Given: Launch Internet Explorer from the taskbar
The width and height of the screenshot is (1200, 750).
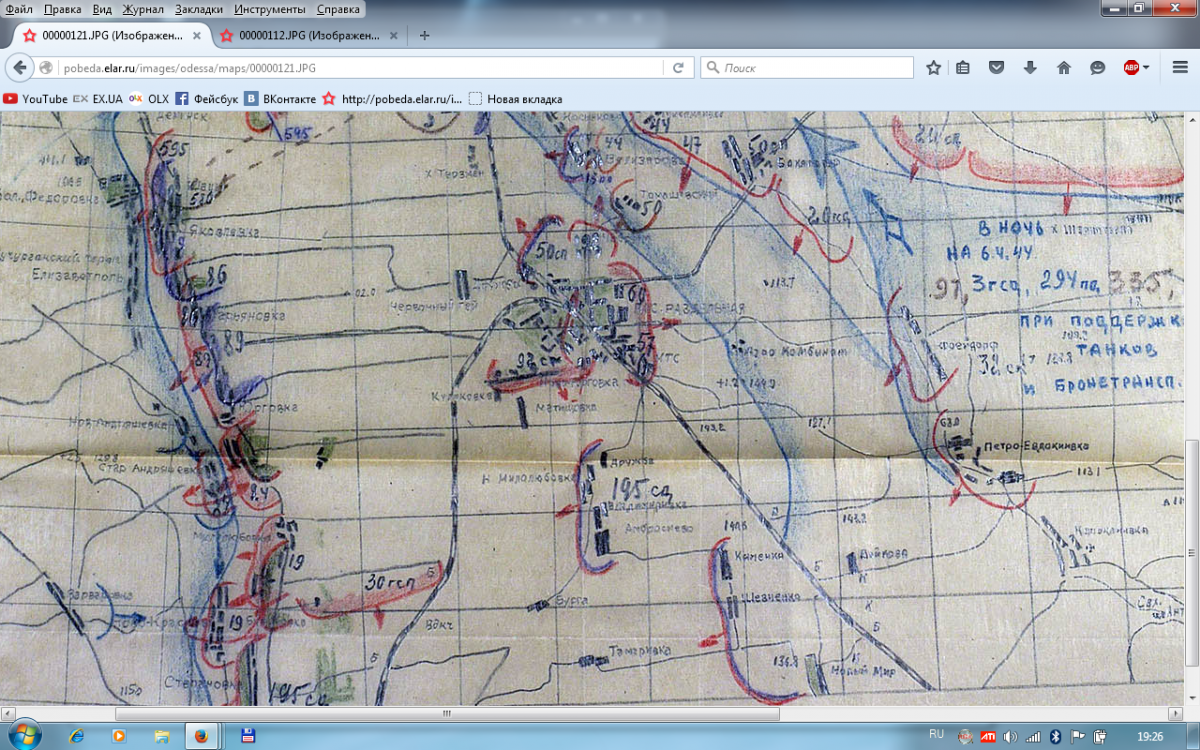Looking at the screenshot, I should 77,736.
